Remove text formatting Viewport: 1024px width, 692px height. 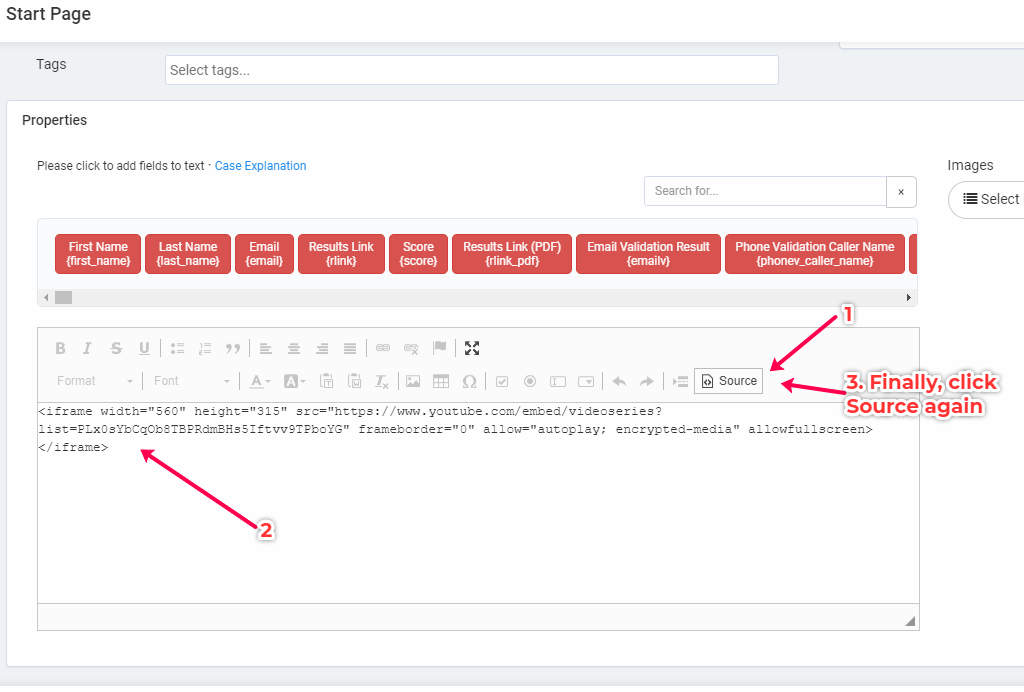(382, 381)
